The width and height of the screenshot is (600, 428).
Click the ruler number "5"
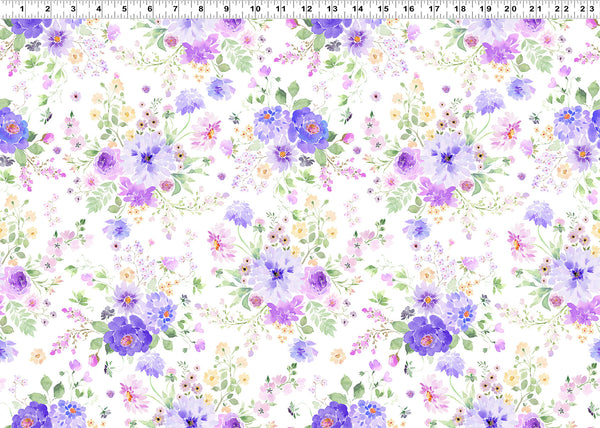(x=124, y=8)
